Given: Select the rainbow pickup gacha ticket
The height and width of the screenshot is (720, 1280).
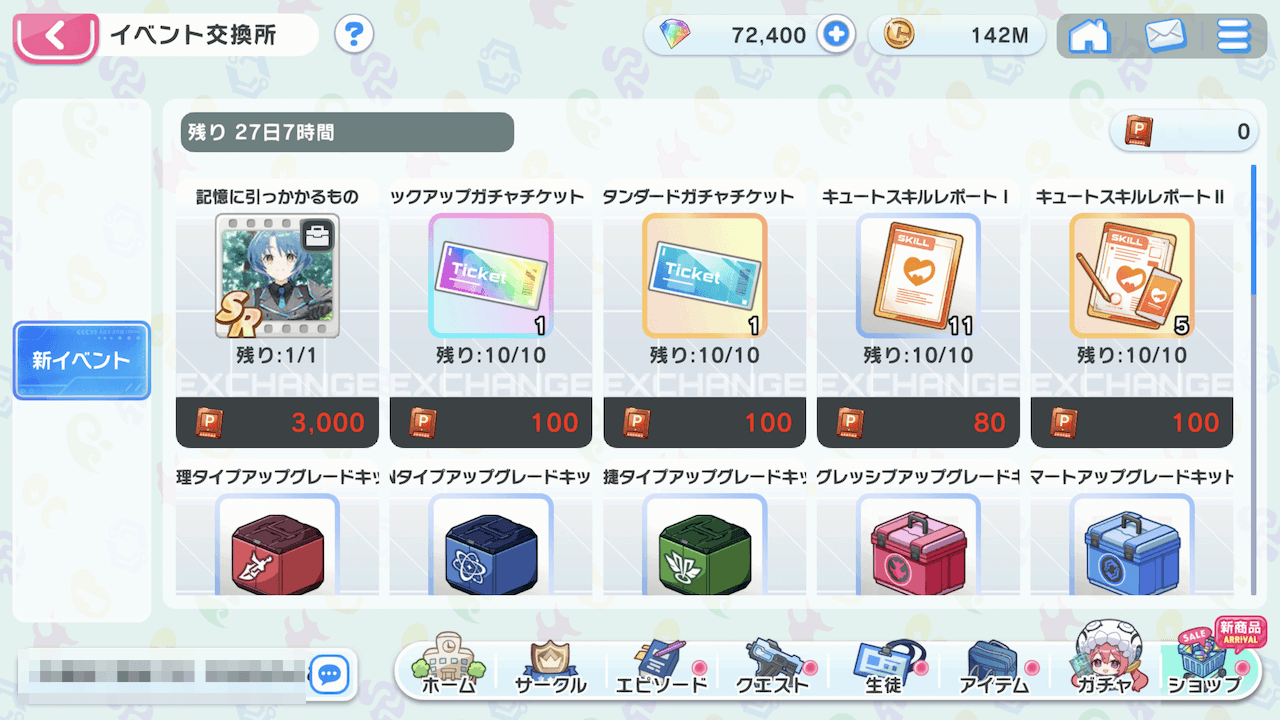Looking at the screenshot, I should [x=491, y=275].
